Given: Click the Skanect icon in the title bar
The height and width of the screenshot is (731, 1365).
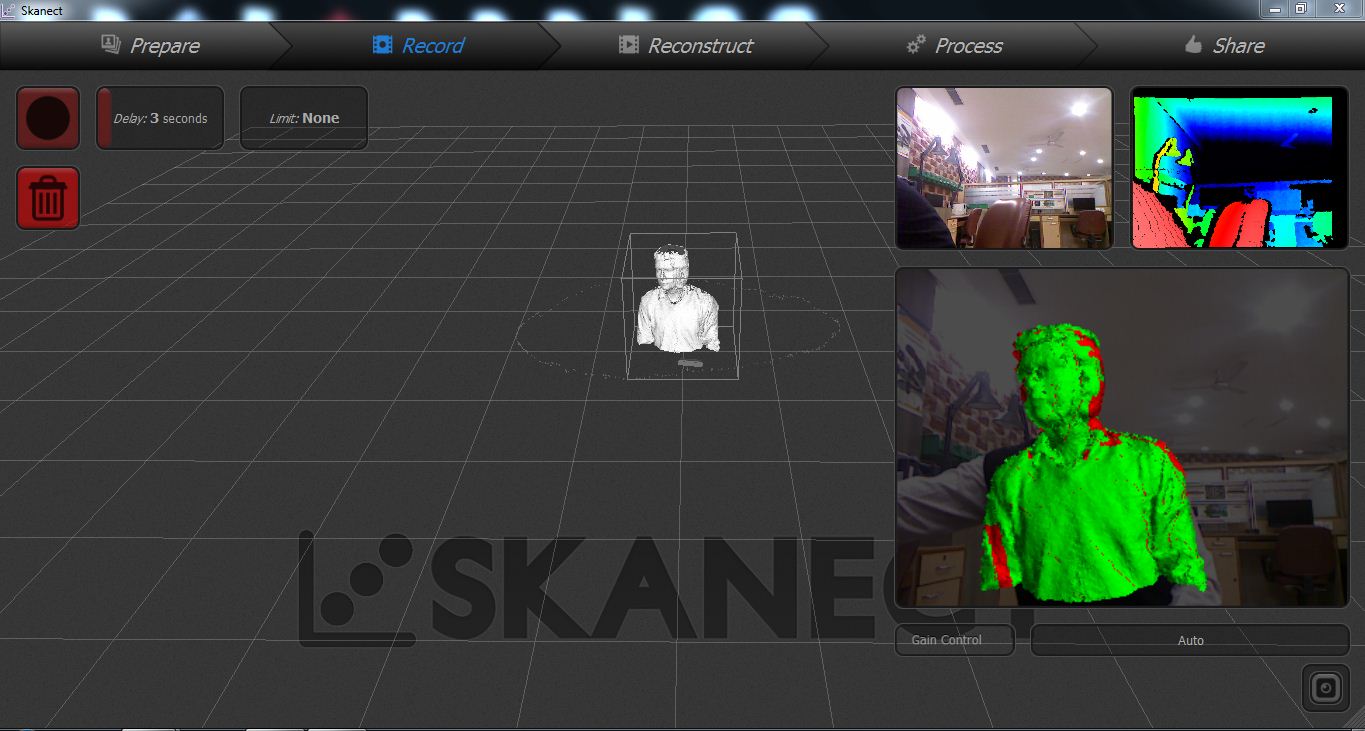Looking at the screenshot, I should [x=9, y=9].
